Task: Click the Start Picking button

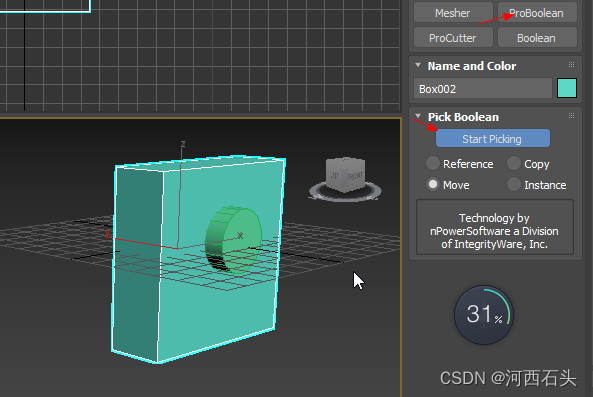Action: pyautogui.click(x=493, y=138)
